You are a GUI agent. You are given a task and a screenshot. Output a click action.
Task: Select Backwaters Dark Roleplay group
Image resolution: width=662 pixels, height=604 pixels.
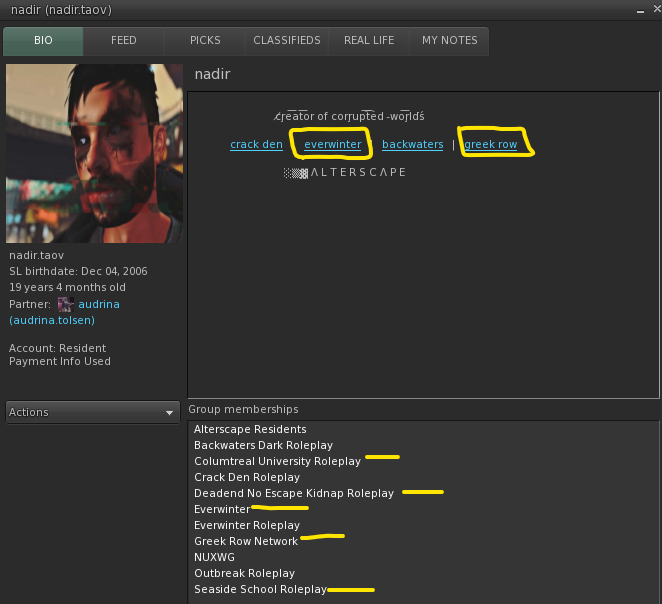[x=263, y=445]
